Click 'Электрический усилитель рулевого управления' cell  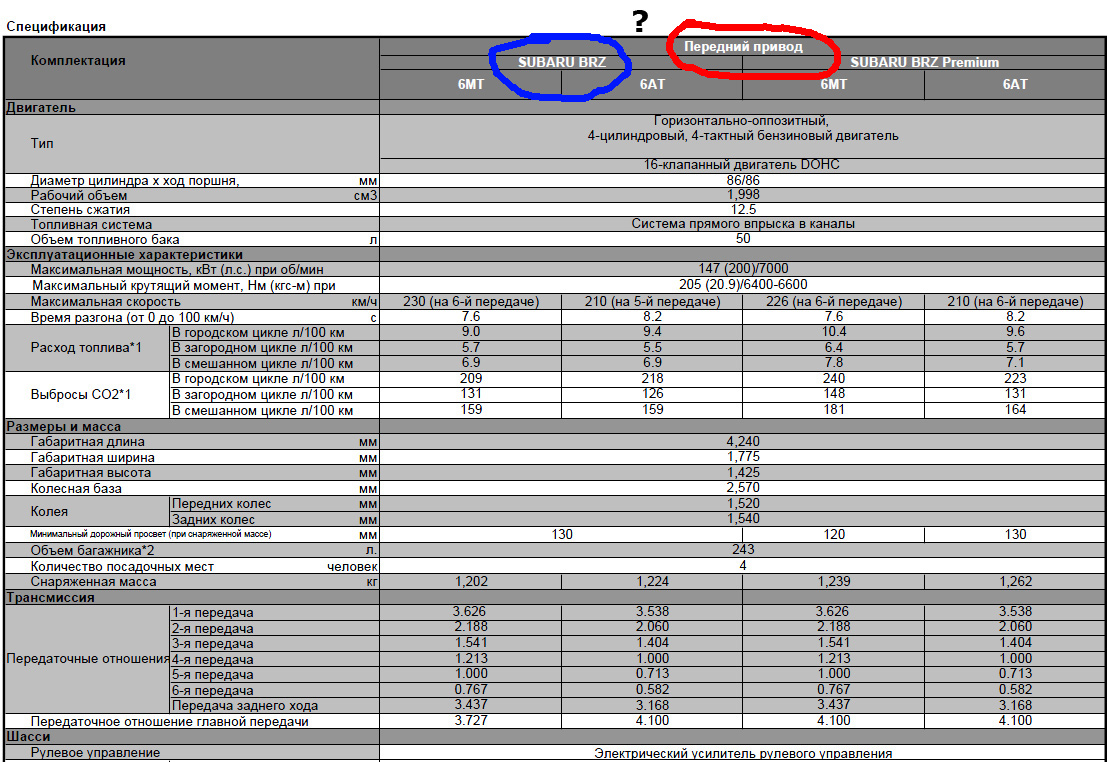(743, 754)
